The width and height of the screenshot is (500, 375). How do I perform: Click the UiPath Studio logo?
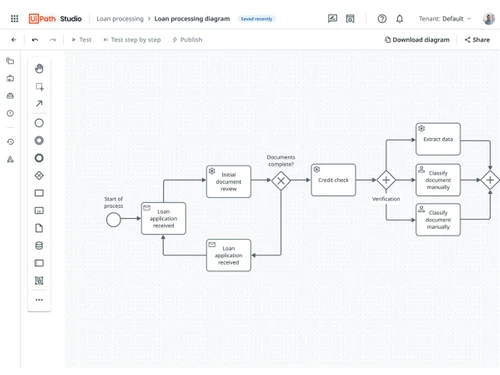[x=55, y=19]
